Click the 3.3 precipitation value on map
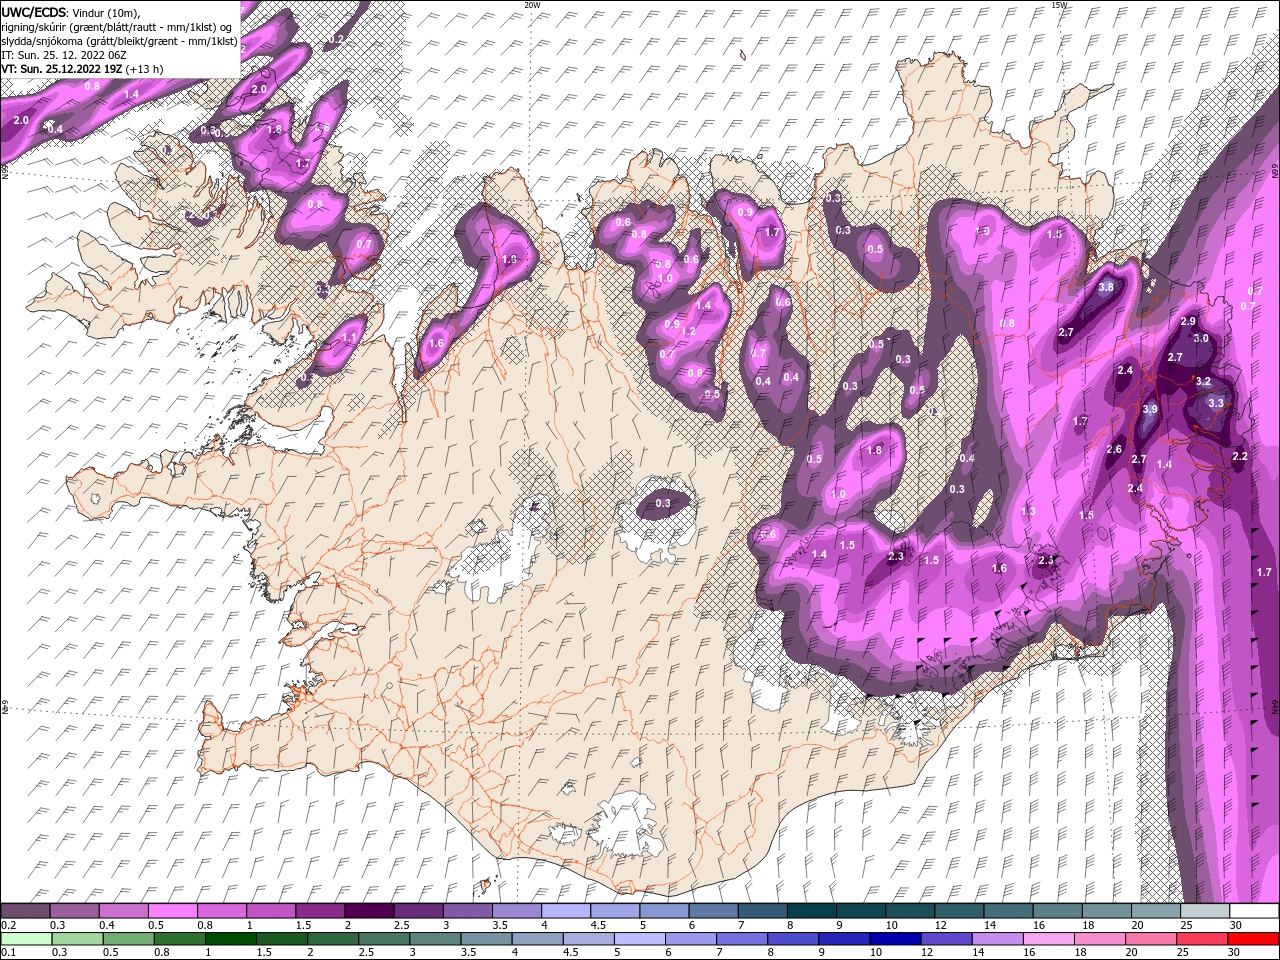 pos(1216,403)
